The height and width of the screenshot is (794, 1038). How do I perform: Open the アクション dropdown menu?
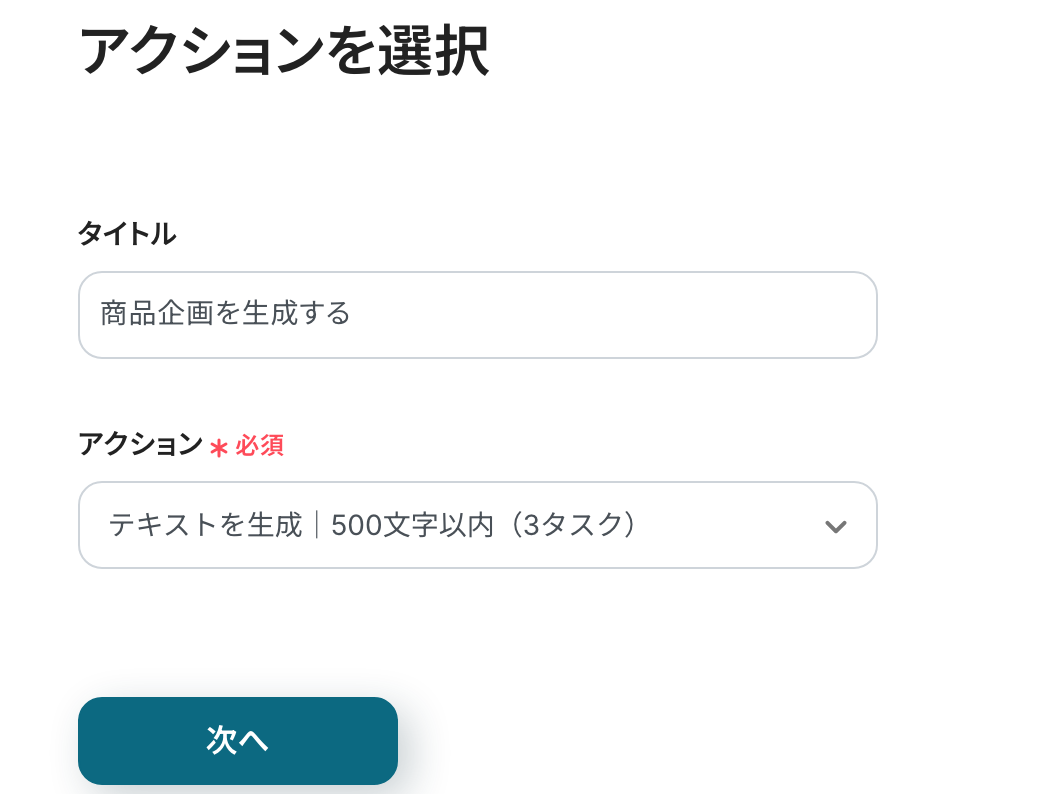click(x=477, y=525)
